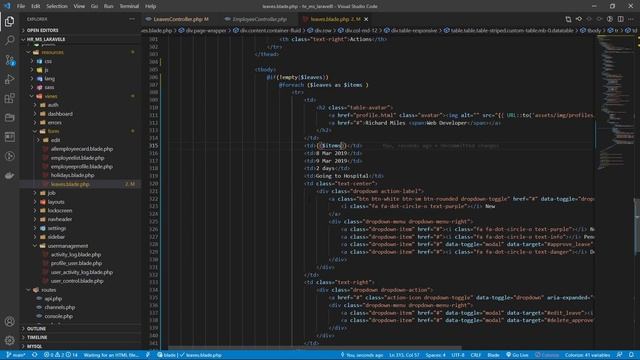Viewport: 640px width, 360px height.
Task: Click the Colorize: 41 variables status item
Action: [x=587, y=355]
